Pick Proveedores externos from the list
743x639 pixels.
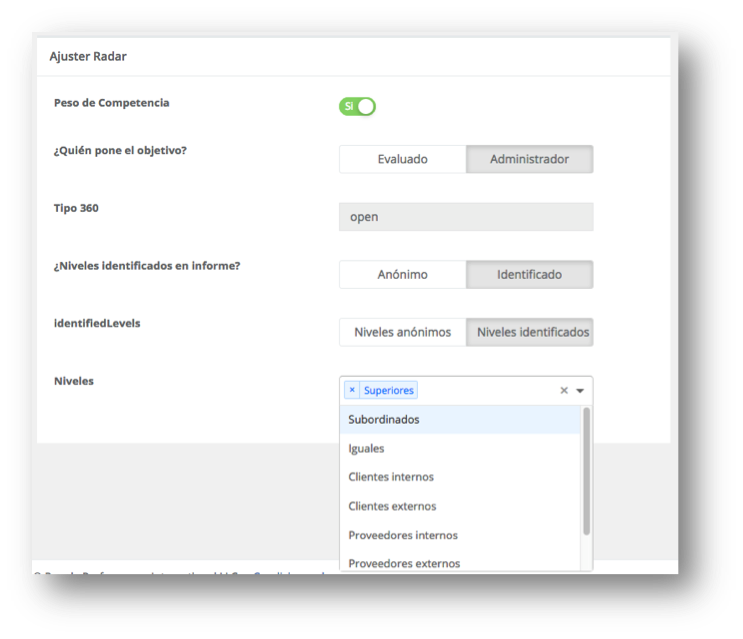(460, 562)
